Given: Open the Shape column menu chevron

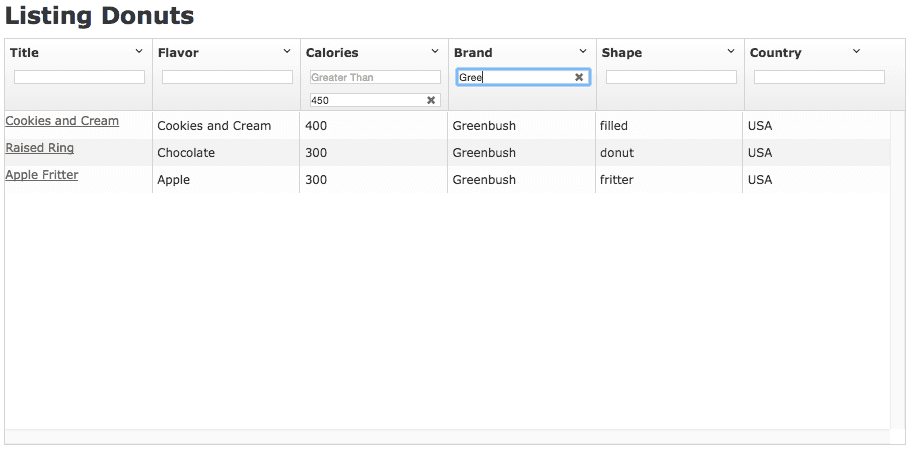Looking at the screenshot, I should [731, 52].
